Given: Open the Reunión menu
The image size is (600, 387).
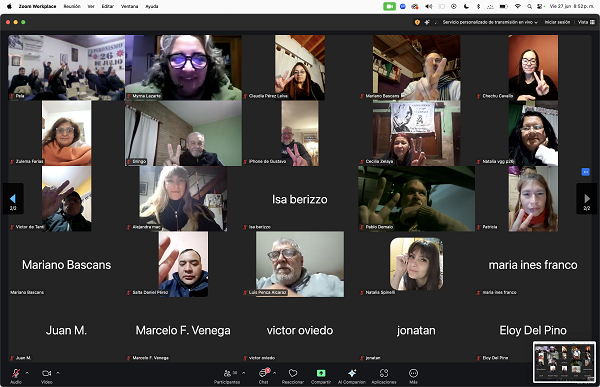Looking at the screenshot, I should 72,7.
